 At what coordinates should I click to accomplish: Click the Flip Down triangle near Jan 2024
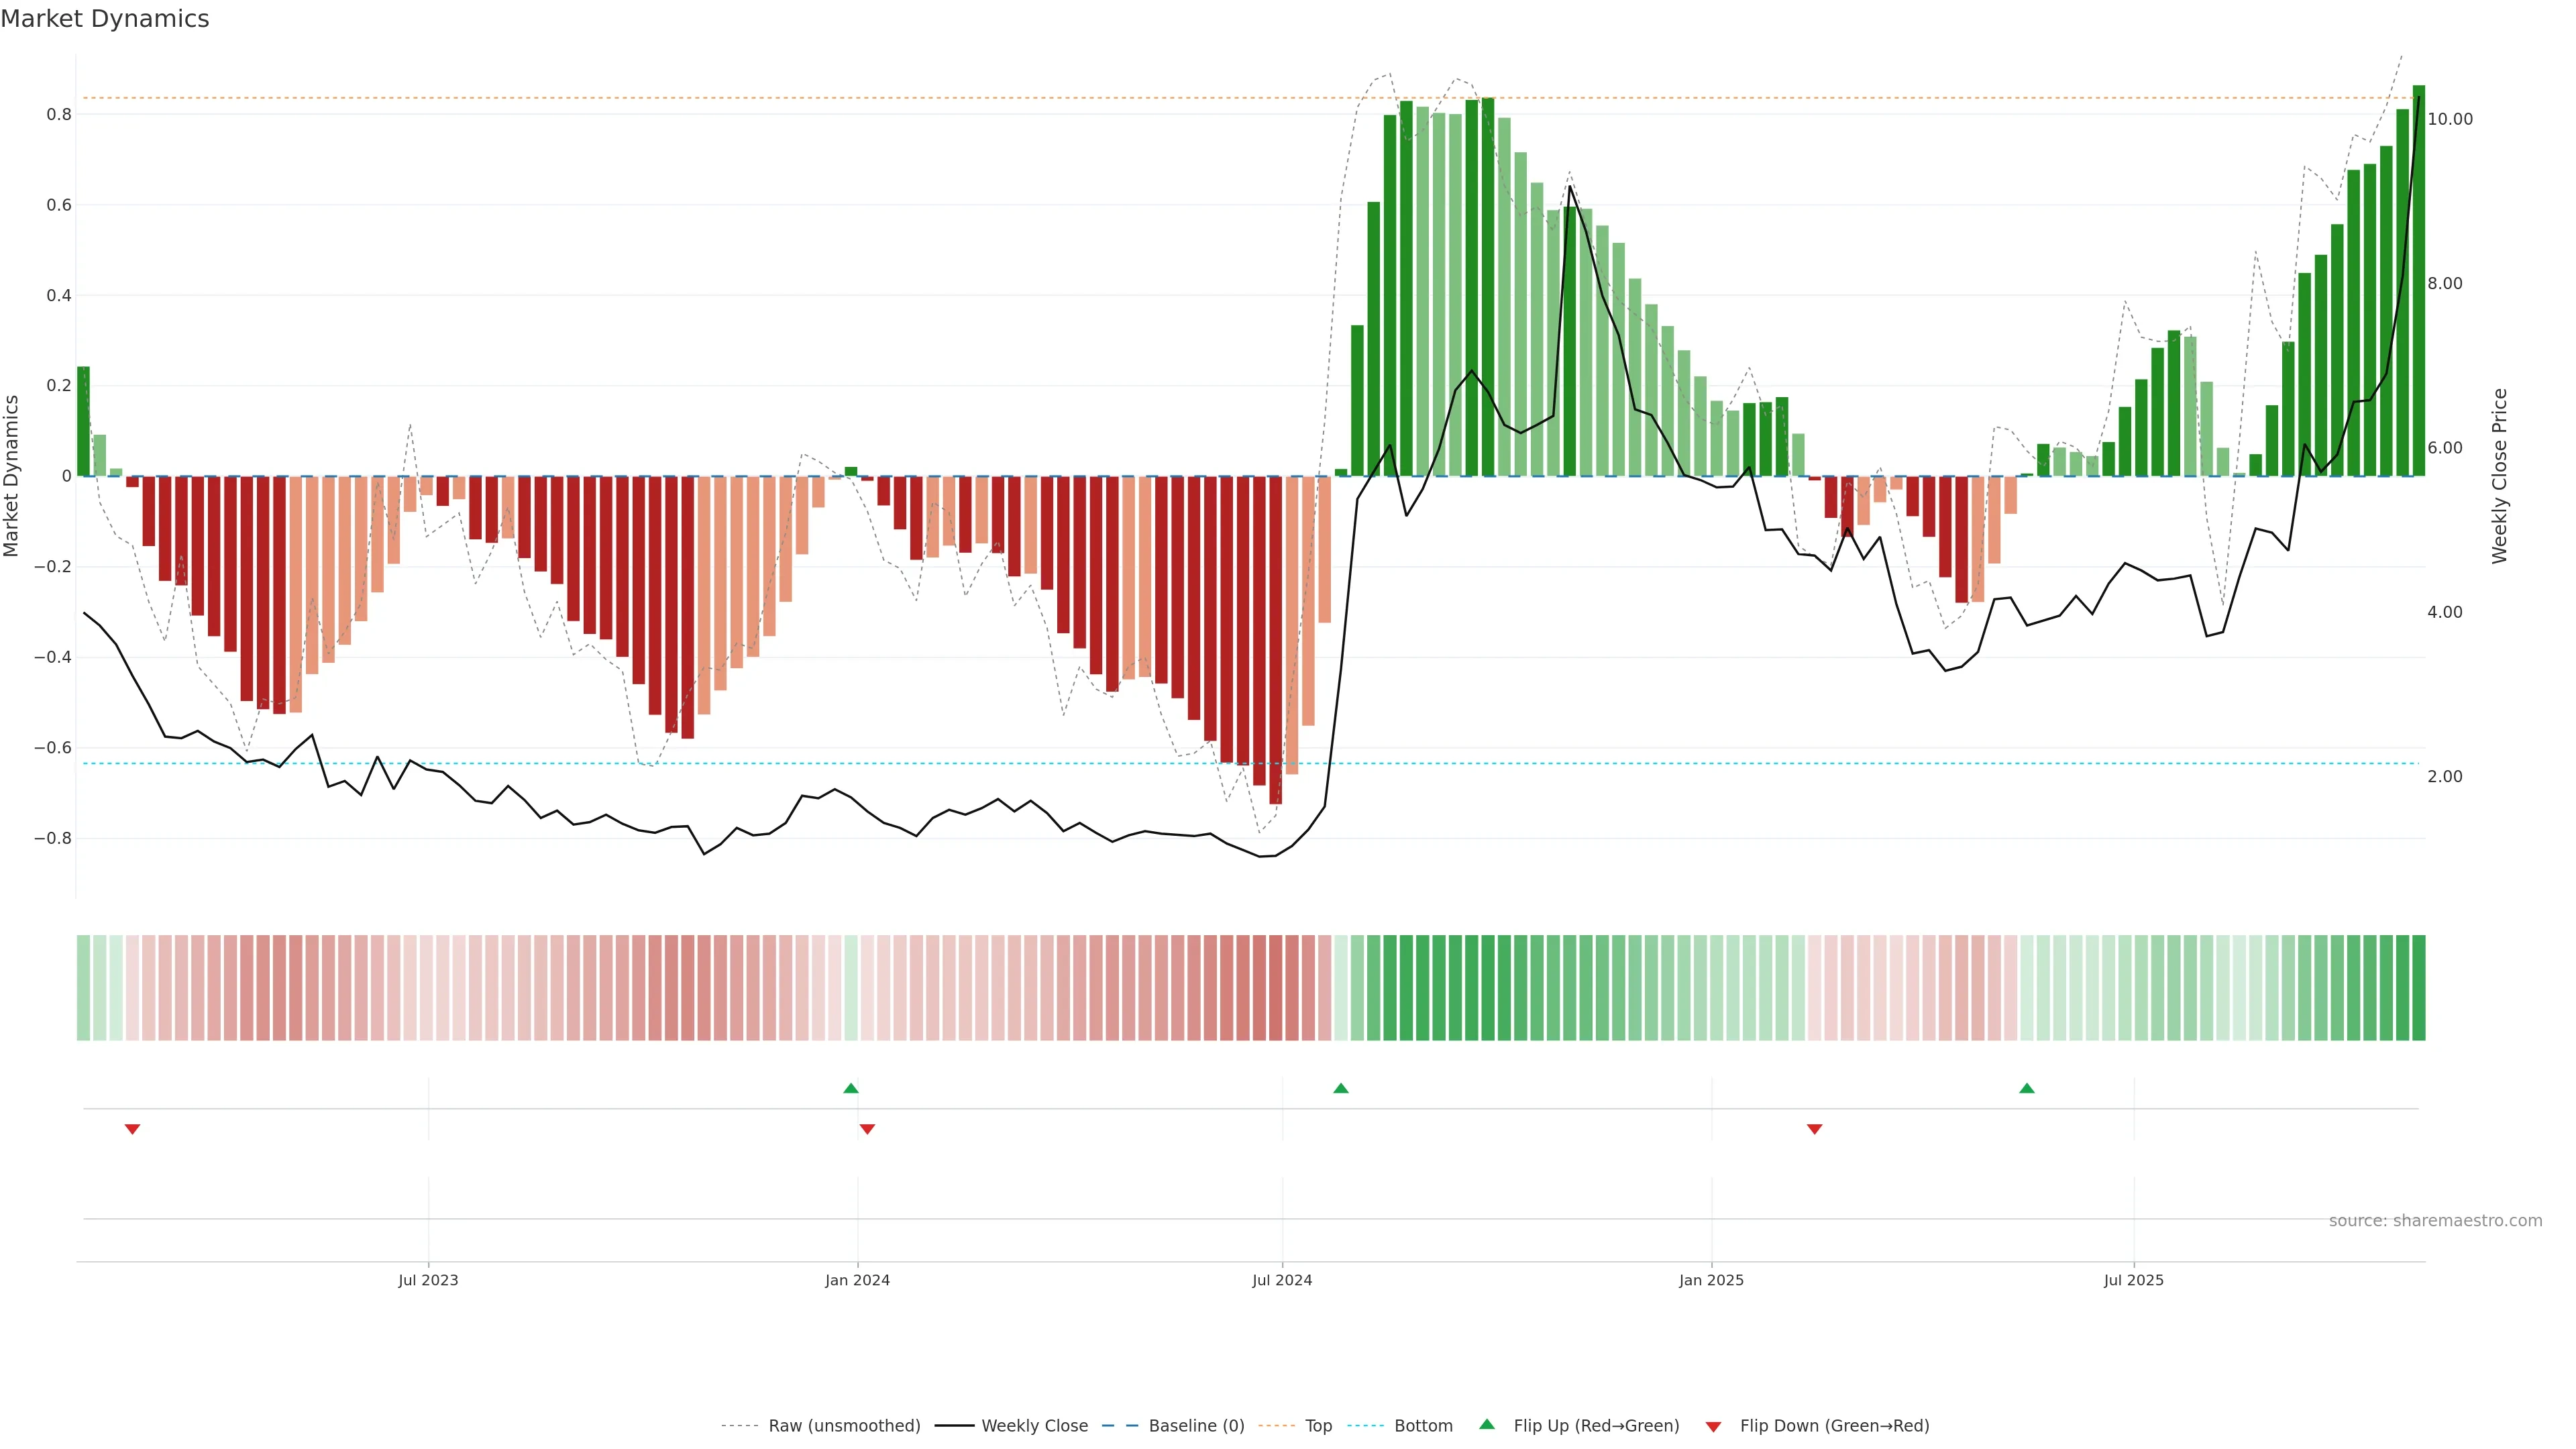pyautogui.click(x=867, y=1129)
